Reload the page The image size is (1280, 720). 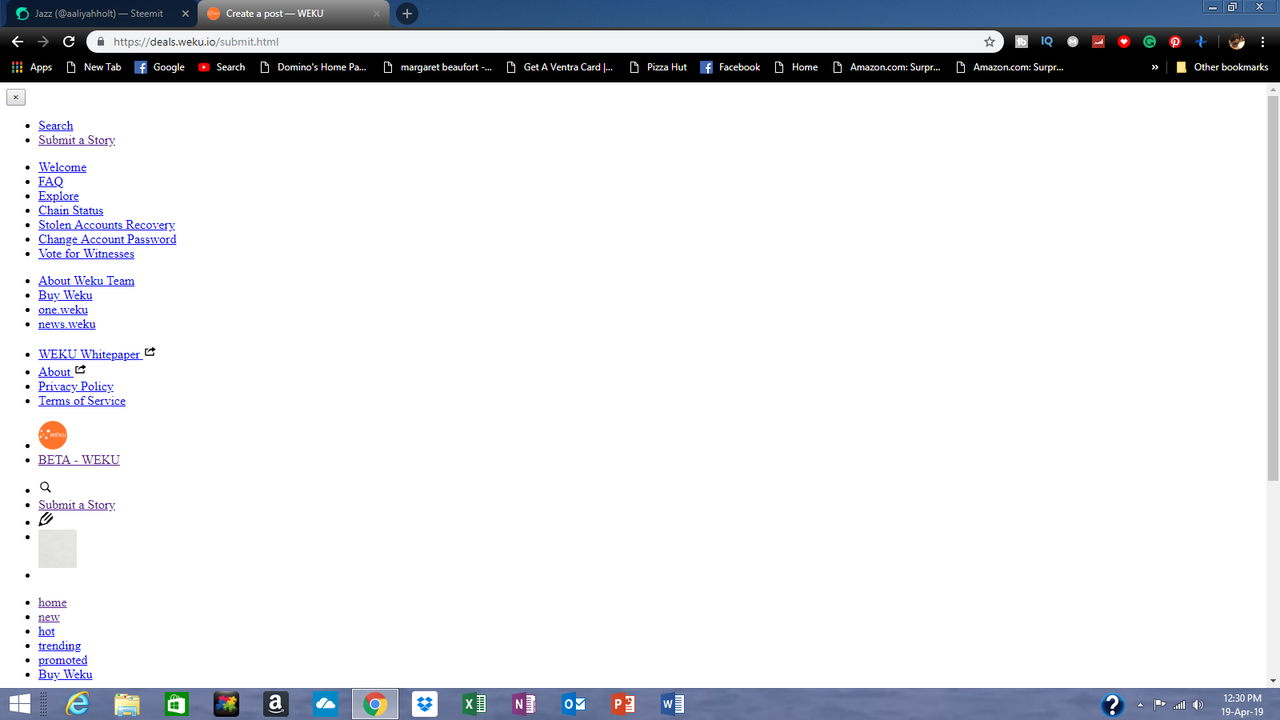[69, 42]
